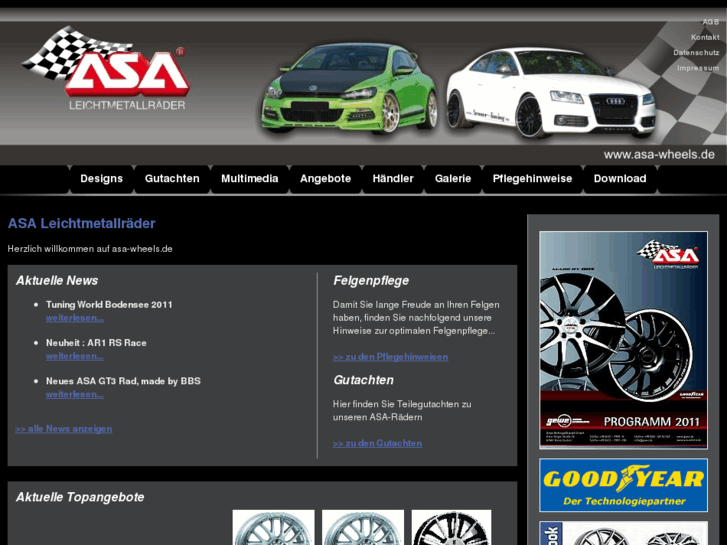This screenshot has width=727, height=545.
Task: Click weiterlesen under Neuheit AR1 RS Race
Action: pyautogui.click(x=75, y=356)
